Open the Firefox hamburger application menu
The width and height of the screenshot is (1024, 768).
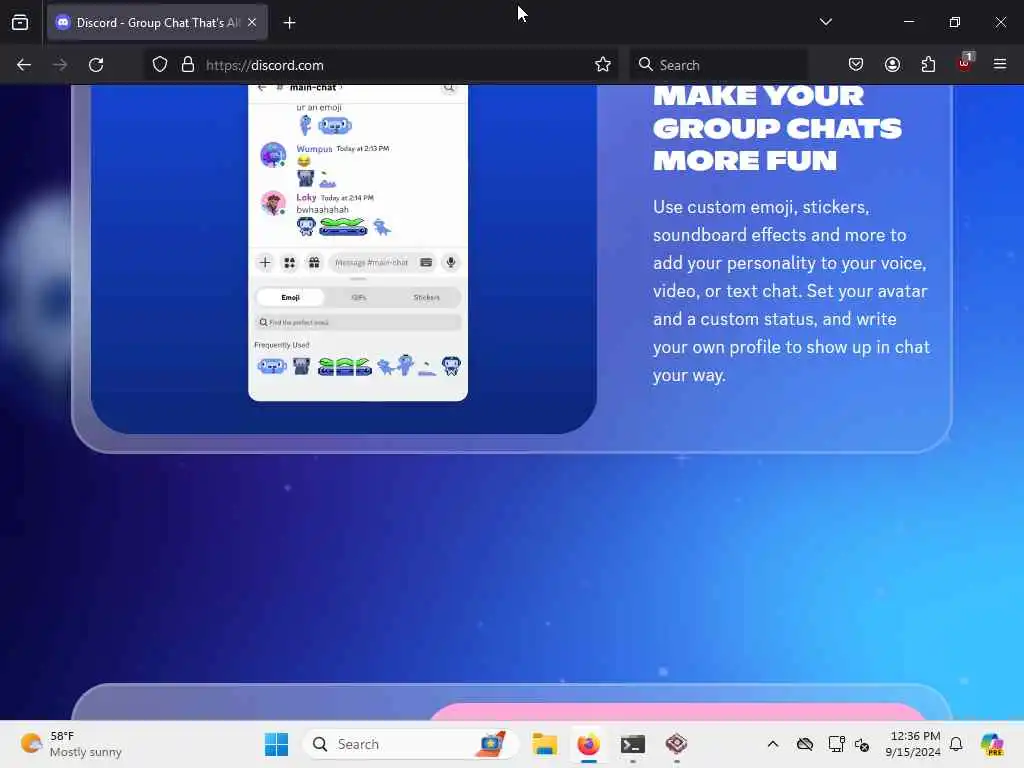(1000, 65)
